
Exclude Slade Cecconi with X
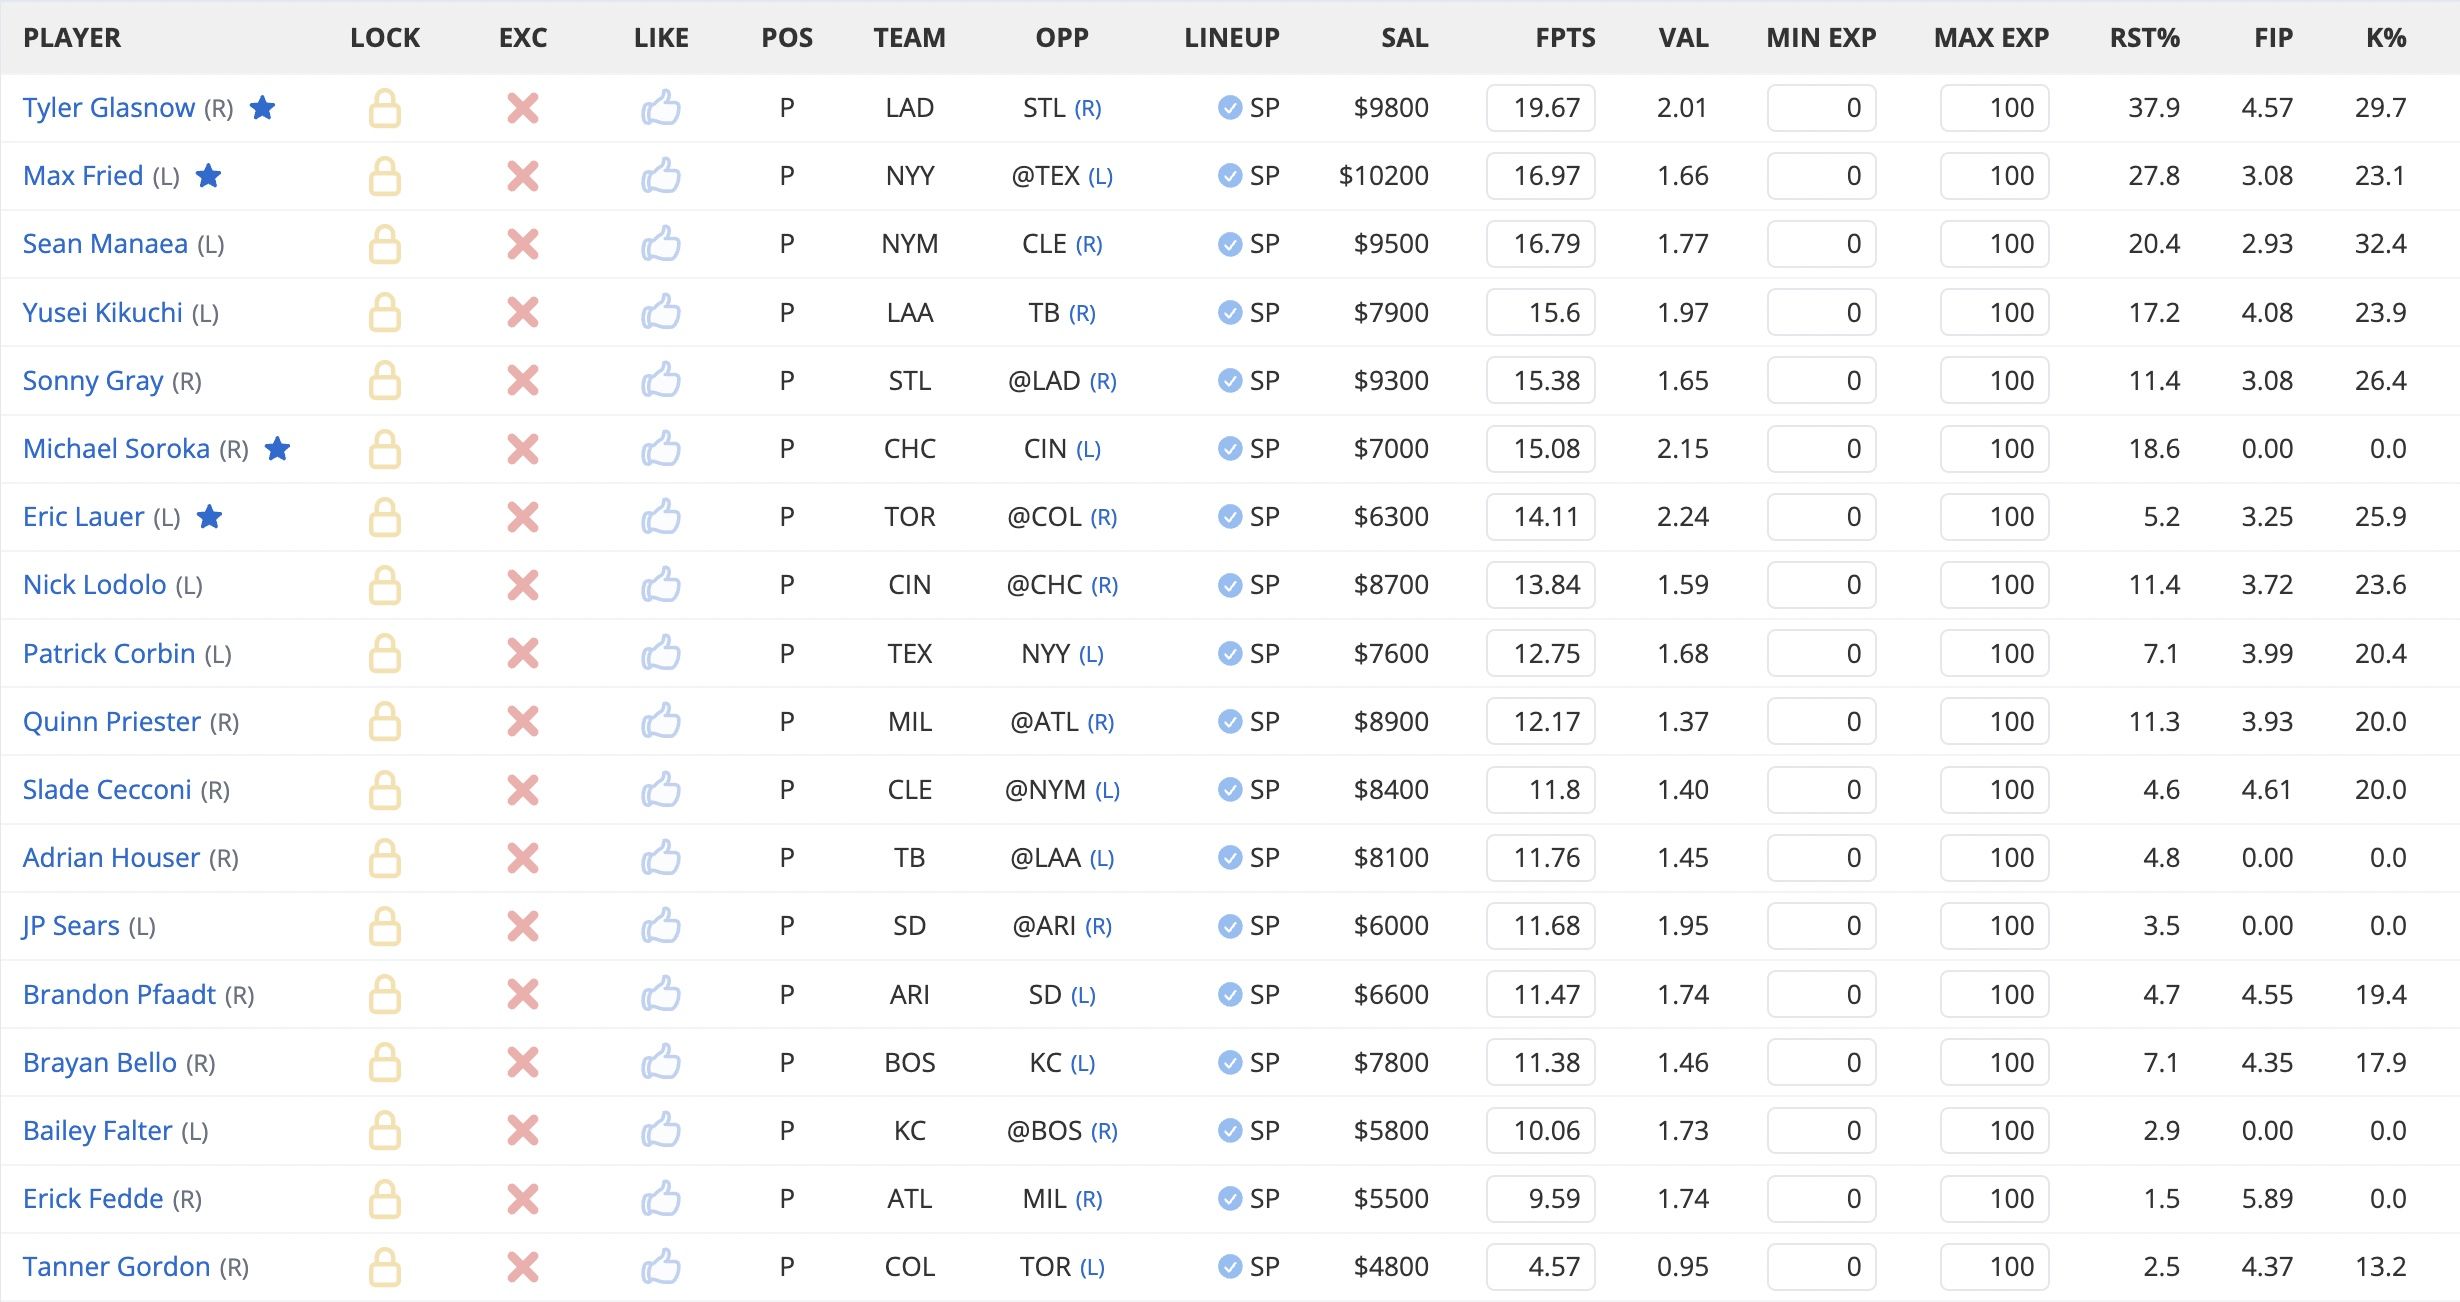tap(523, 790)
